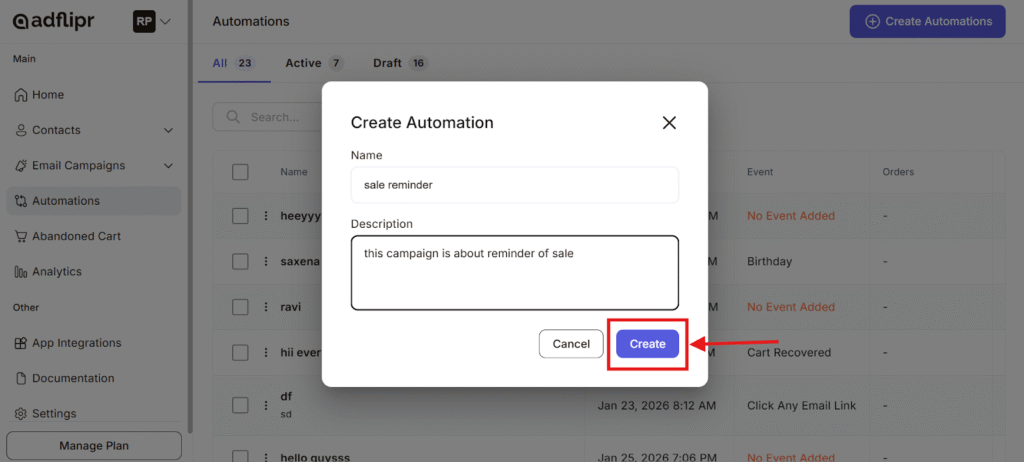Click the Home icon in sidebar

click(x=21, y=95)
